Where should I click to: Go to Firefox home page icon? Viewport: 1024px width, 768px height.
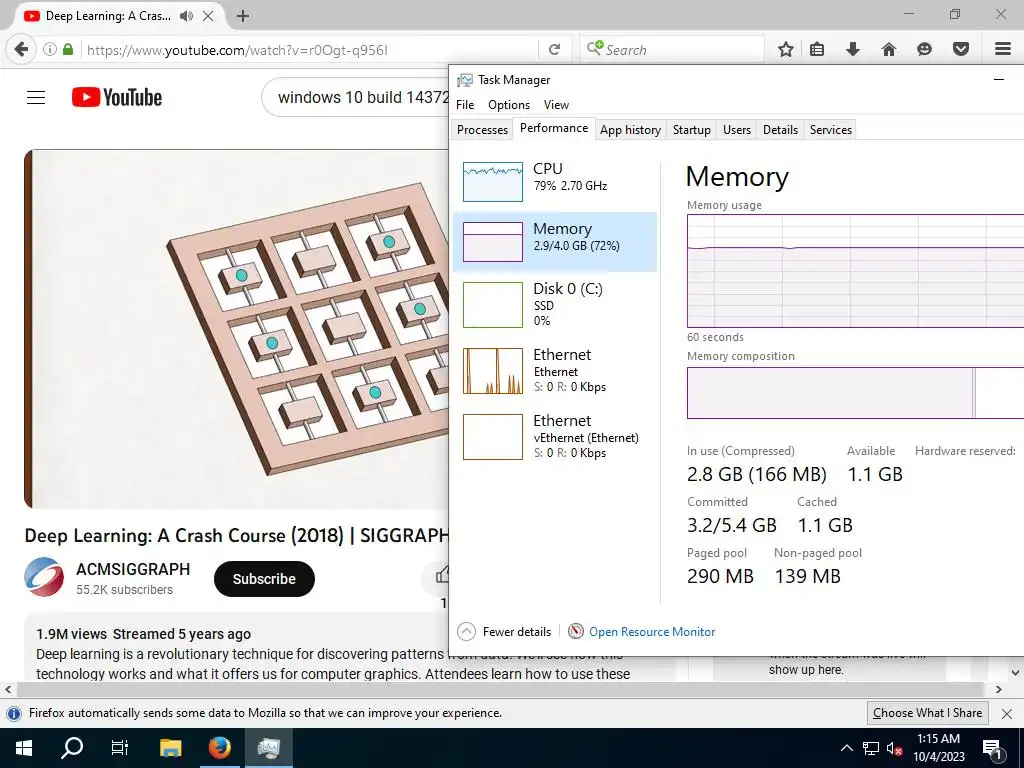coord(888,49)
